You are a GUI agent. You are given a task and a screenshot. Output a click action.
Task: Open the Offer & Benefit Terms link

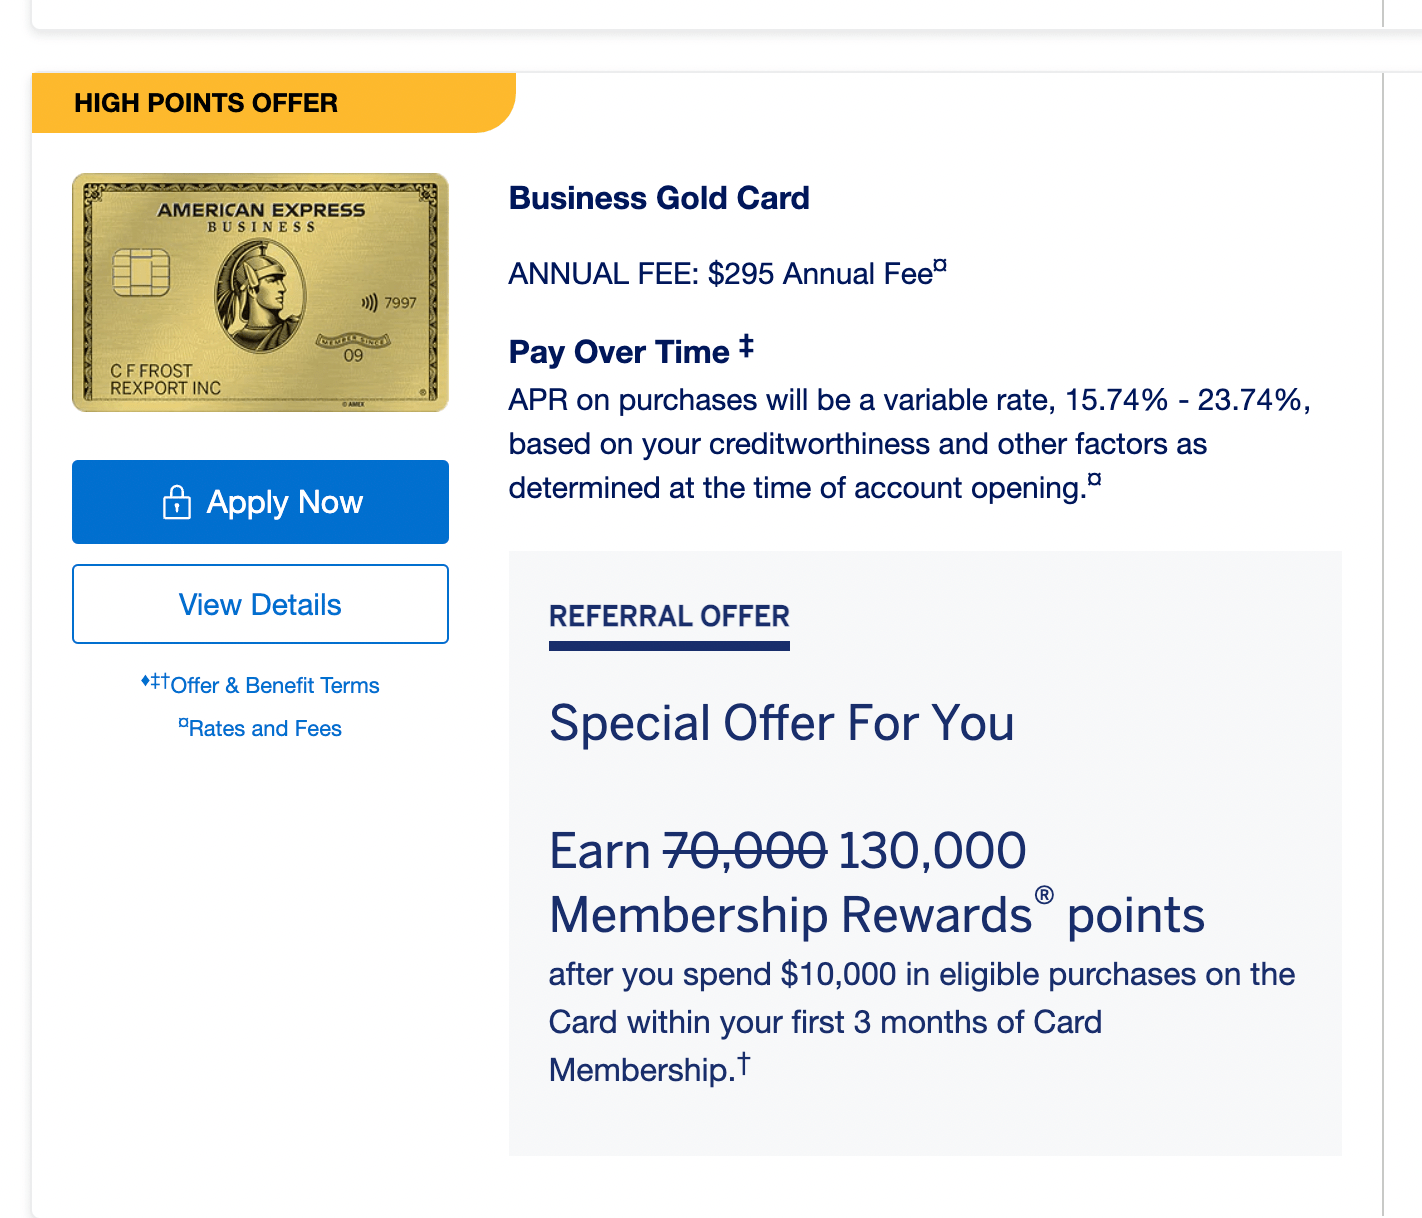click(x=275, y=685)
